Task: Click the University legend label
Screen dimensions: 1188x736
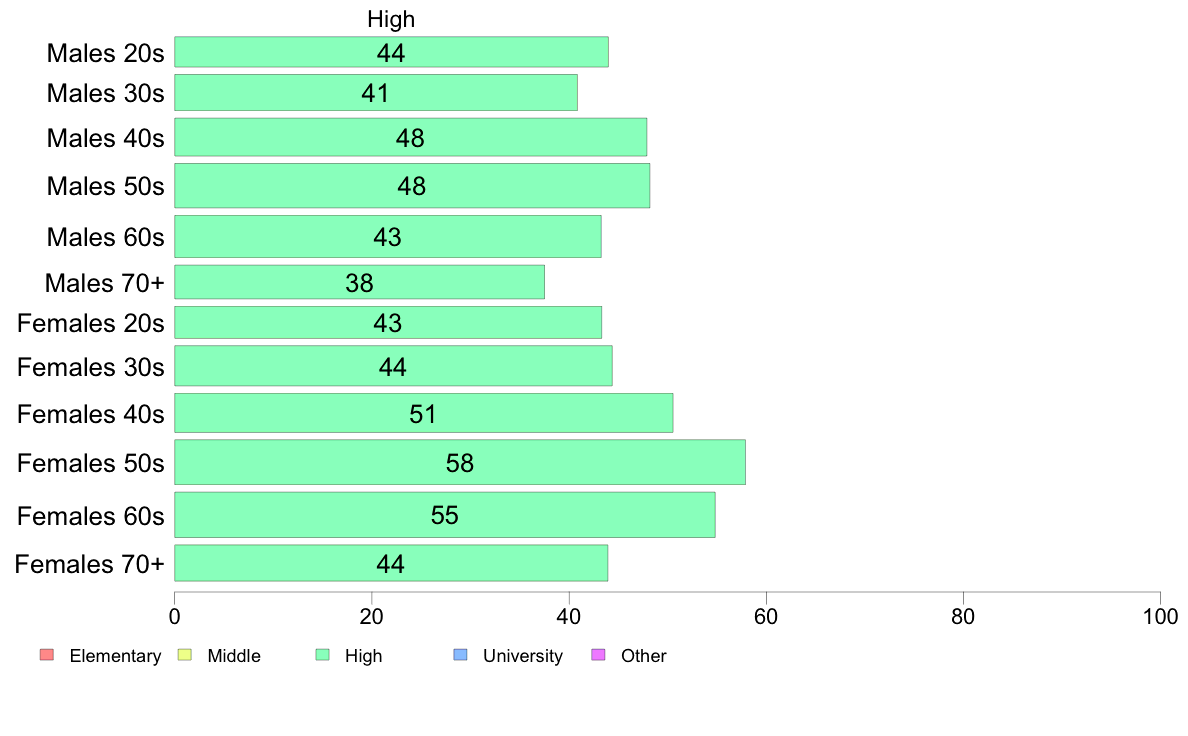Action: click(523, 656)
